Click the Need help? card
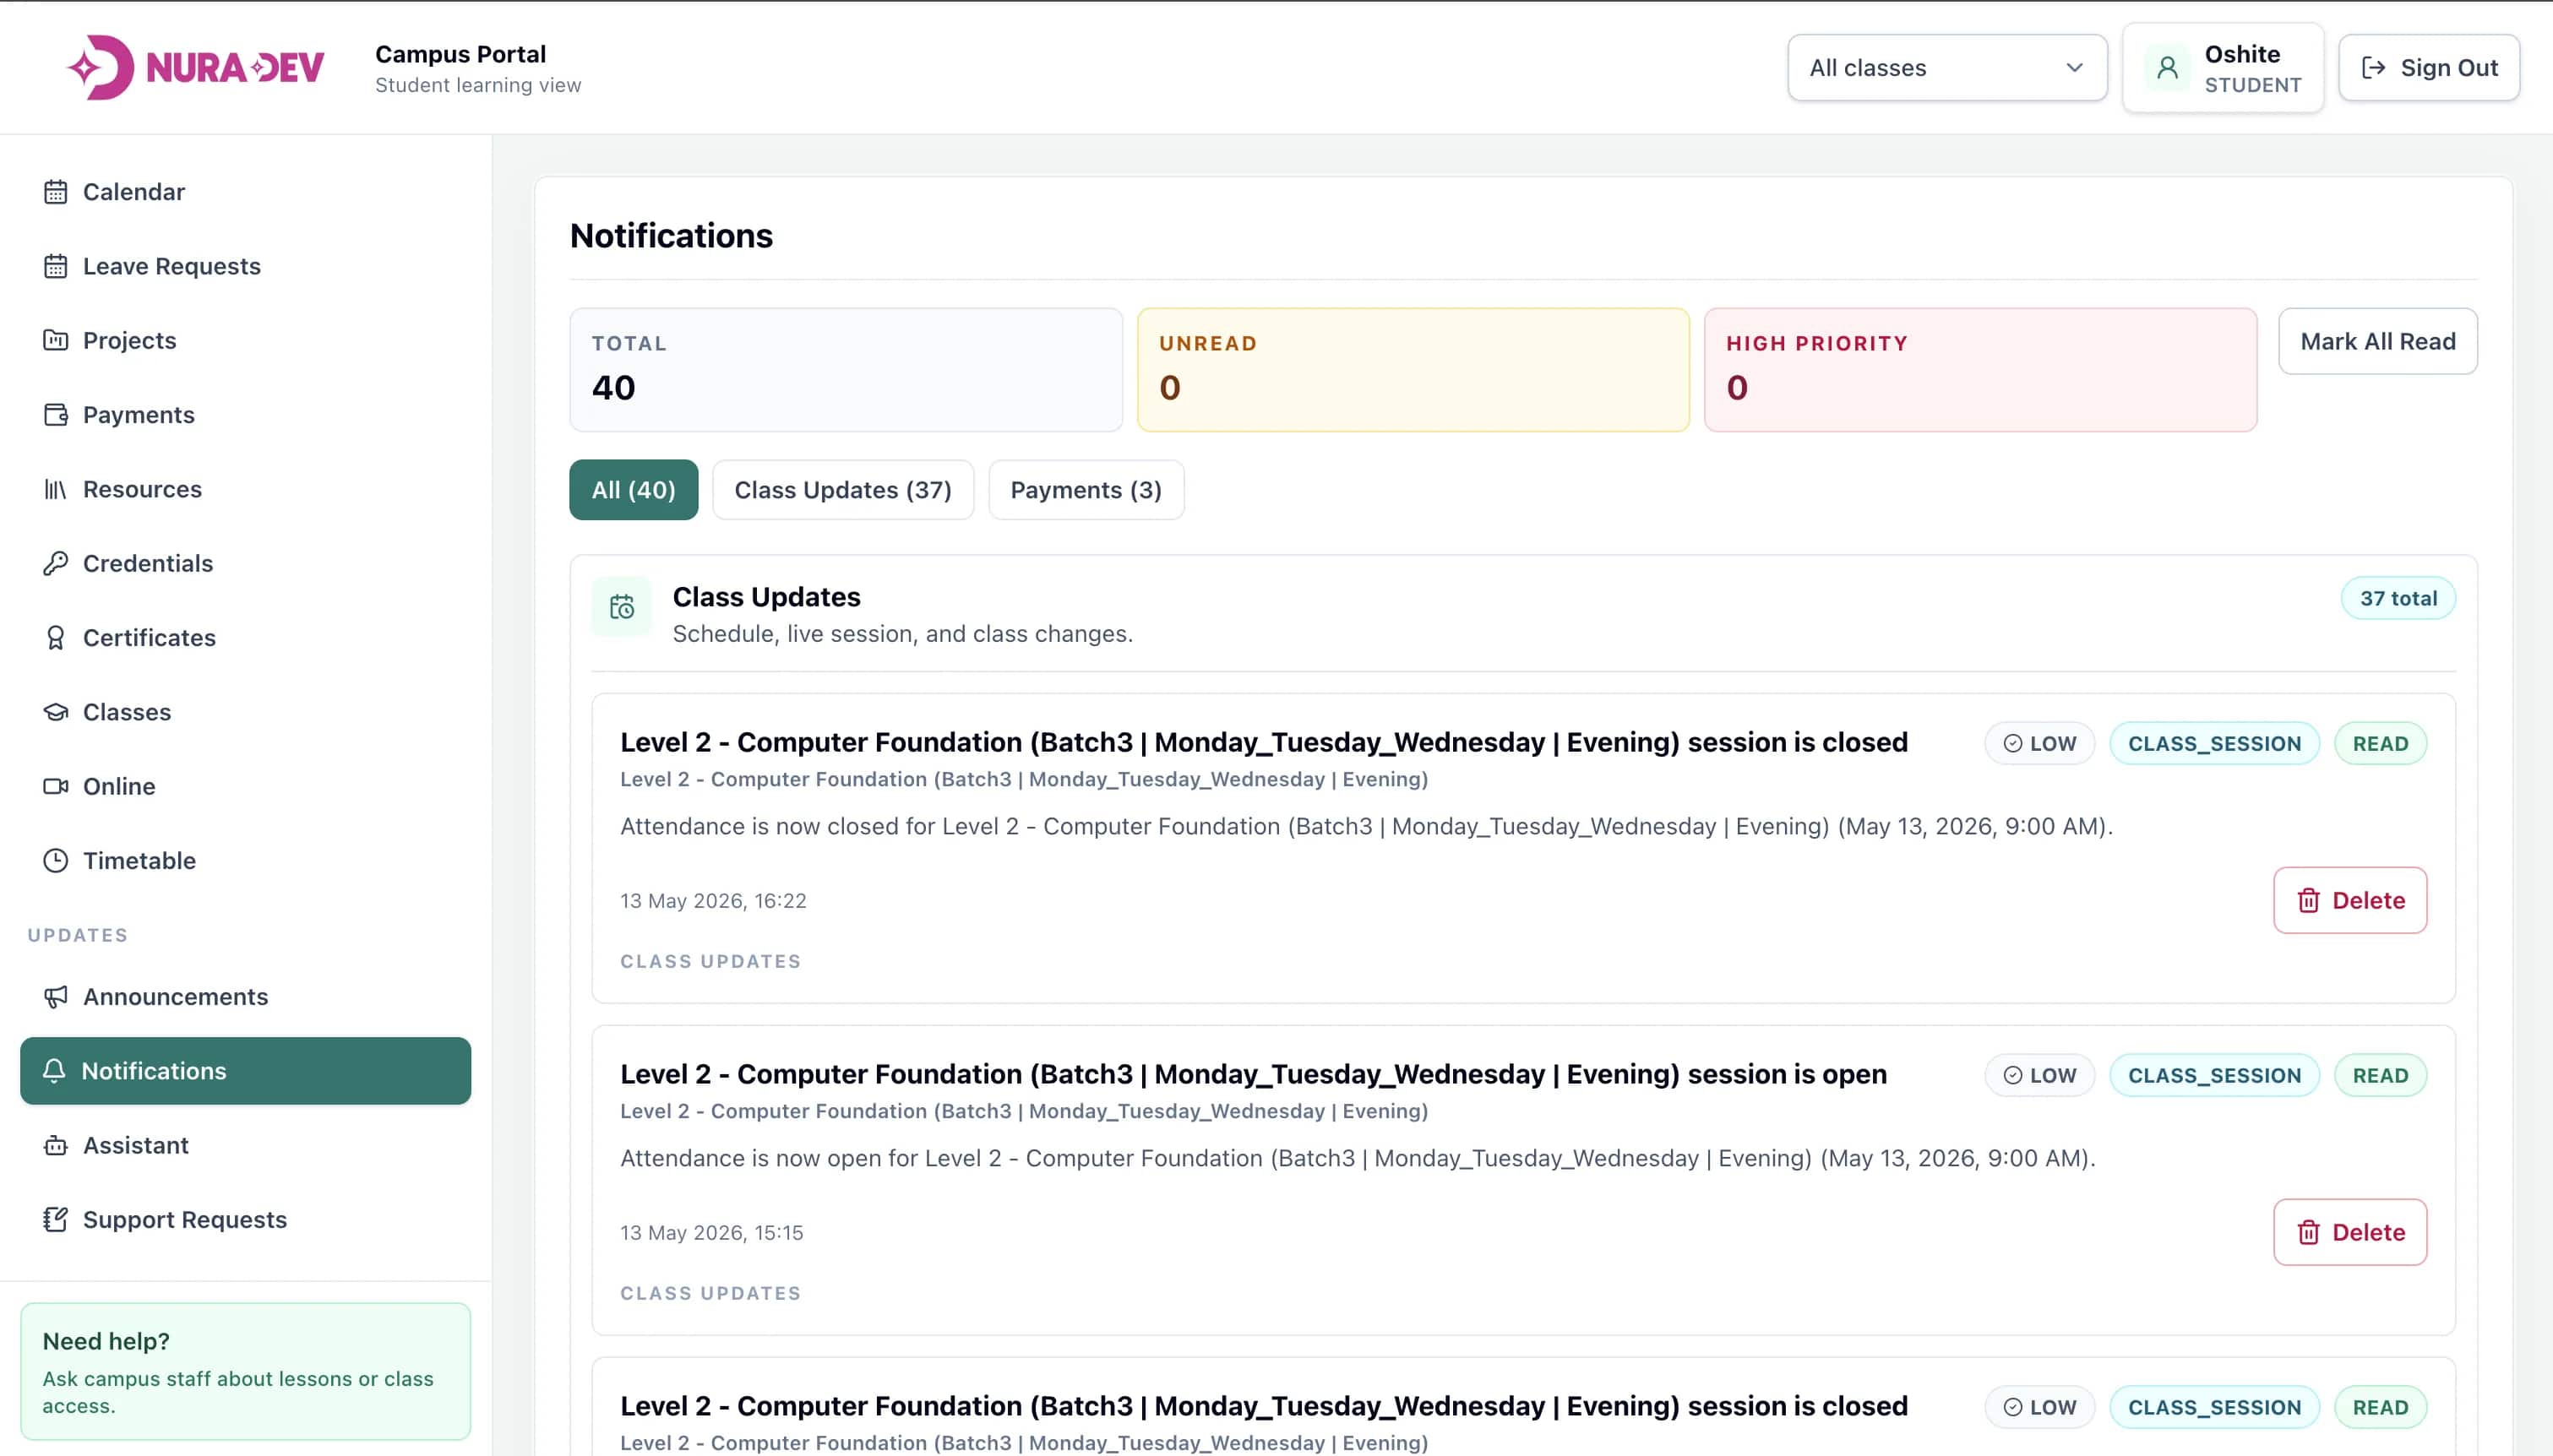 245,1371
